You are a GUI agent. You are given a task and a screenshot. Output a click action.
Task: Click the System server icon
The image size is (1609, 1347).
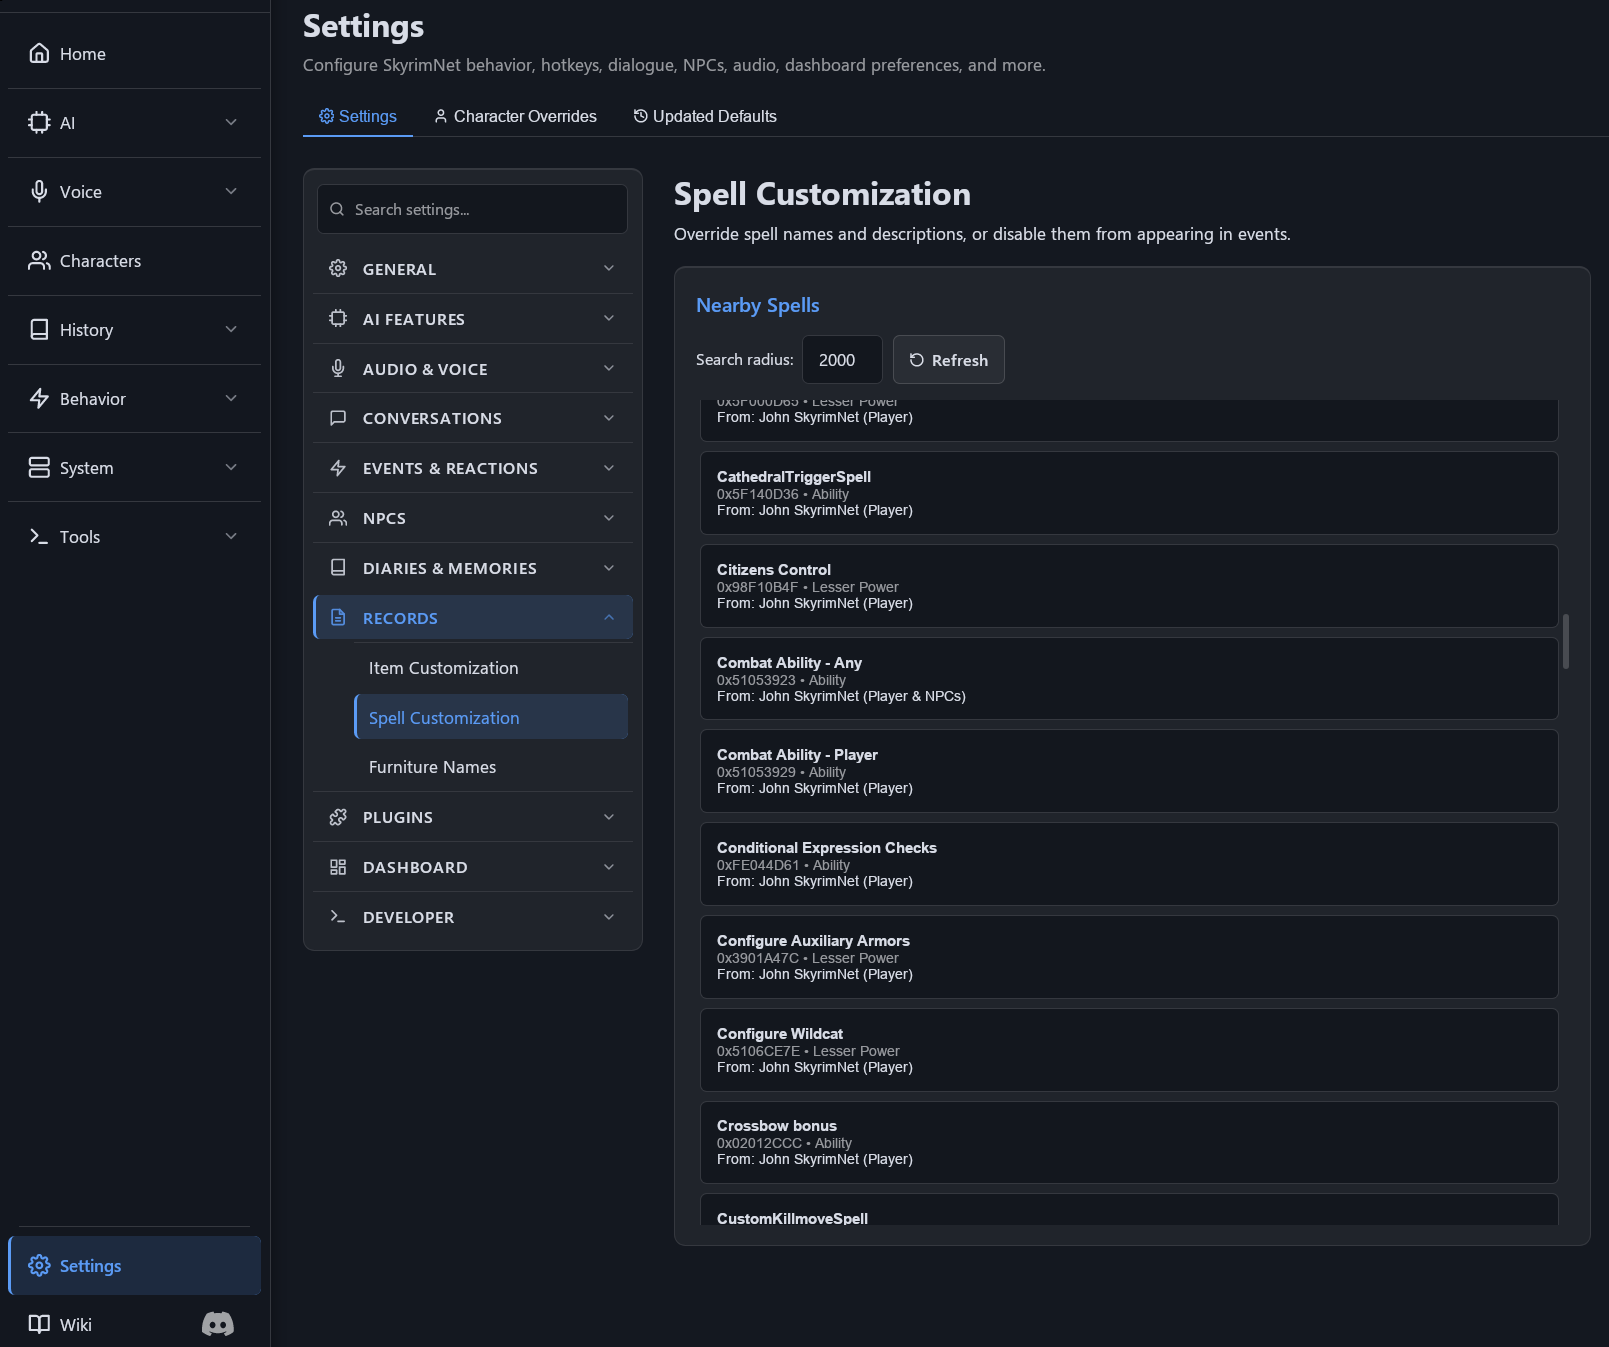[x=39, y=467]
